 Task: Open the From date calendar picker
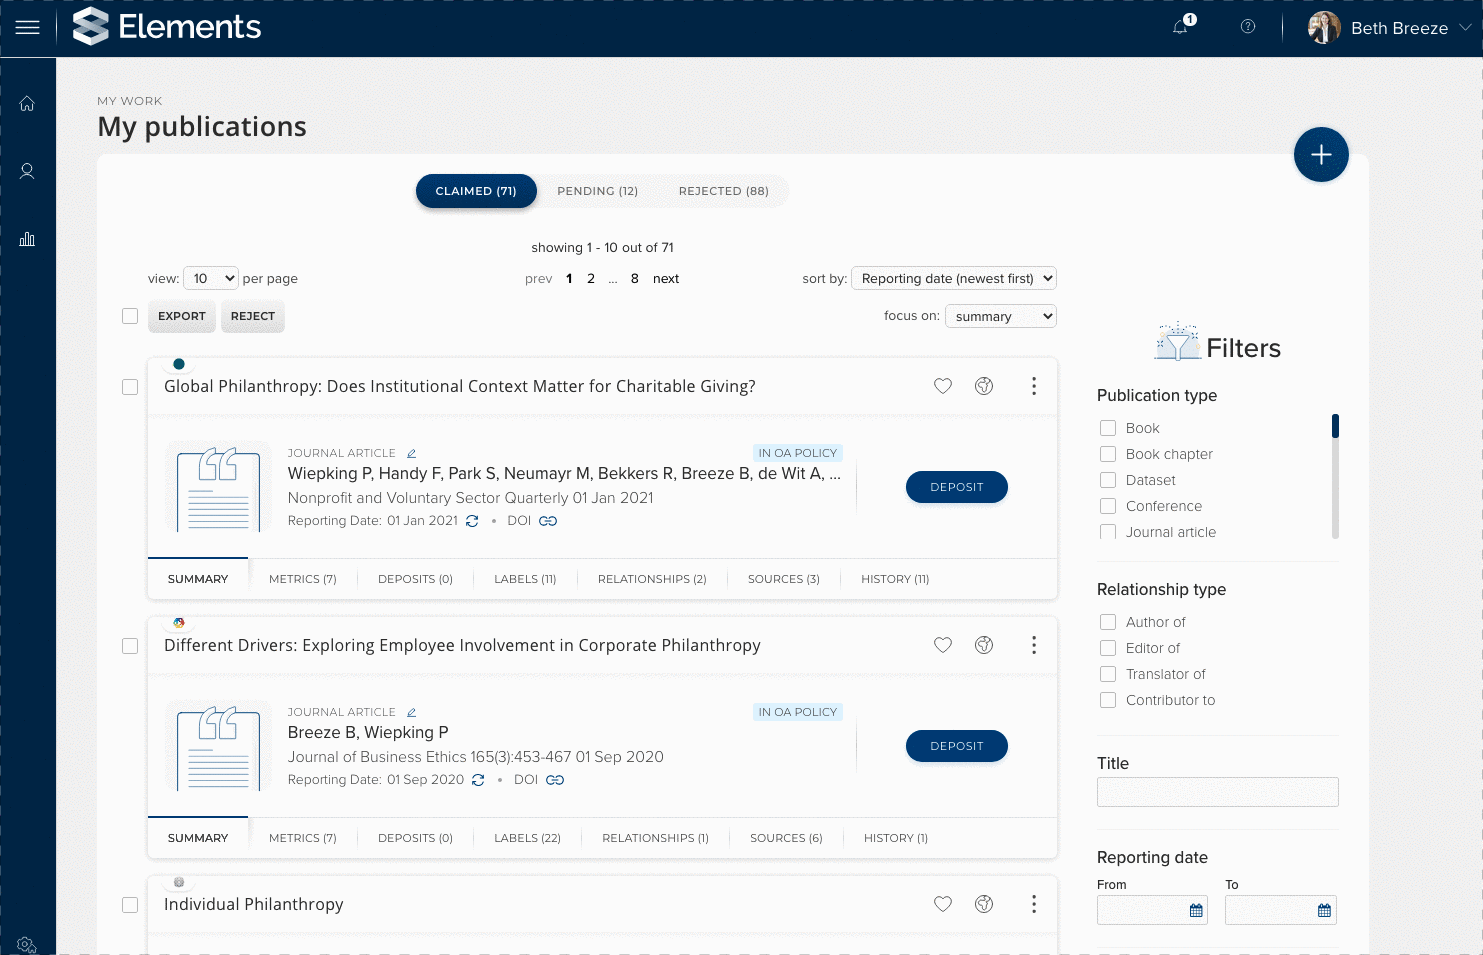pyautogui.click(x=1196, y=910)
